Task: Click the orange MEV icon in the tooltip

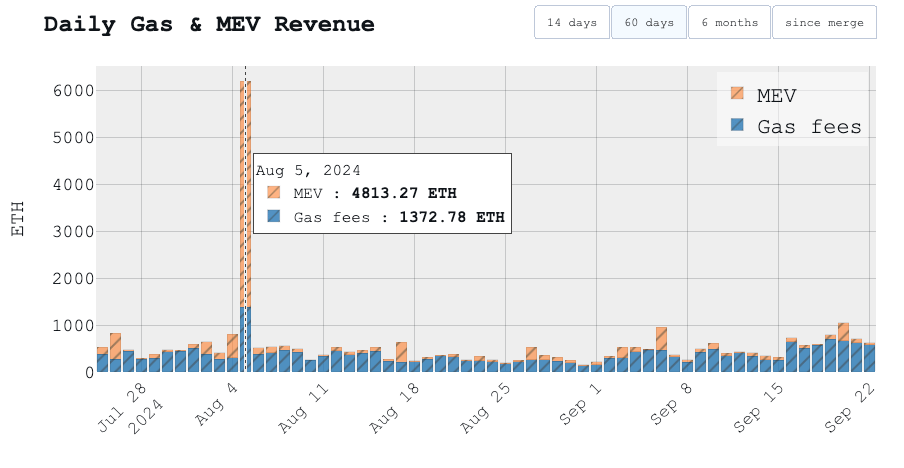Action: [274, 193]
